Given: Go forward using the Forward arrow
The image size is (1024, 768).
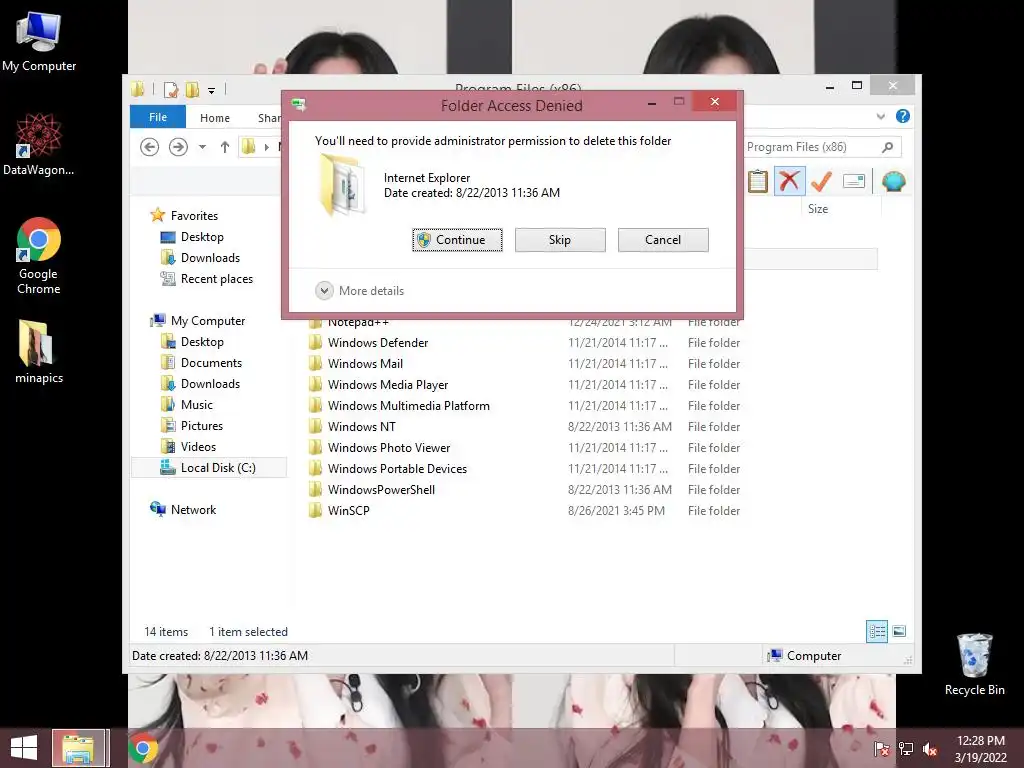Looking at the screenshot, I should 178,147.
